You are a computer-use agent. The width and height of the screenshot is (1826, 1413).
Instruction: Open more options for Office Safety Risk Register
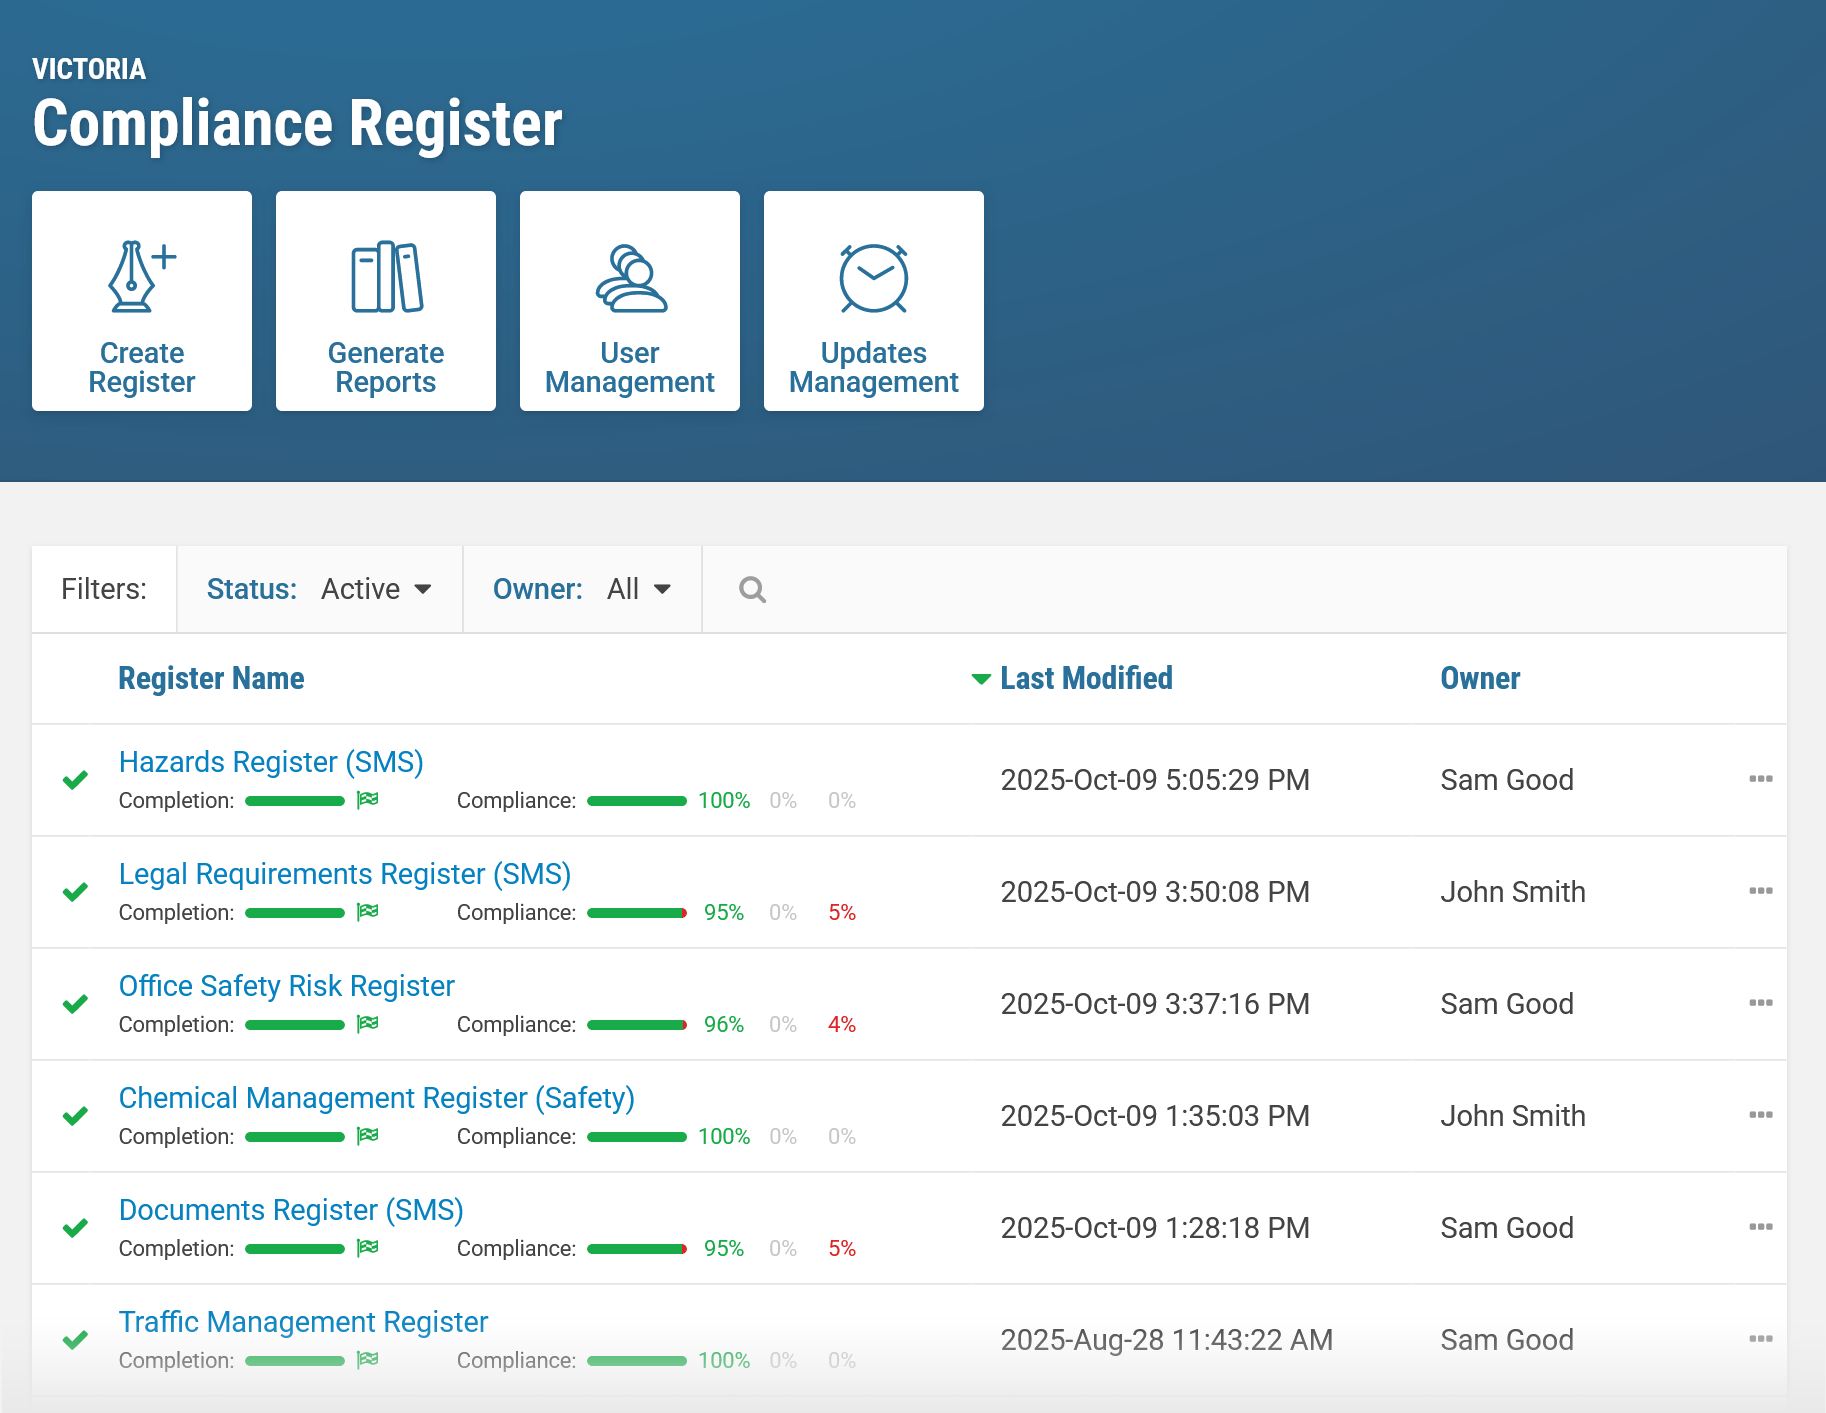(x=1760, y=1003)
